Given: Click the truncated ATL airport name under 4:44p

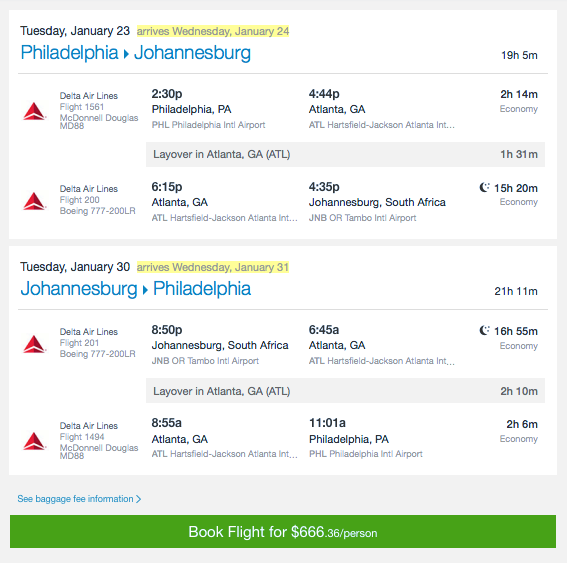Looking at the screenshot, I should (381, 125).
